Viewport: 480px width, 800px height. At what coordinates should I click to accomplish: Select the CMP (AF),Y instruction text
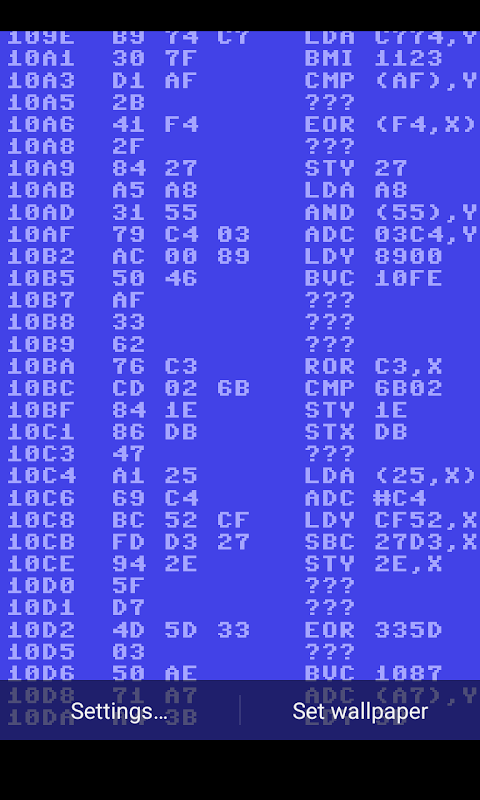391,81
